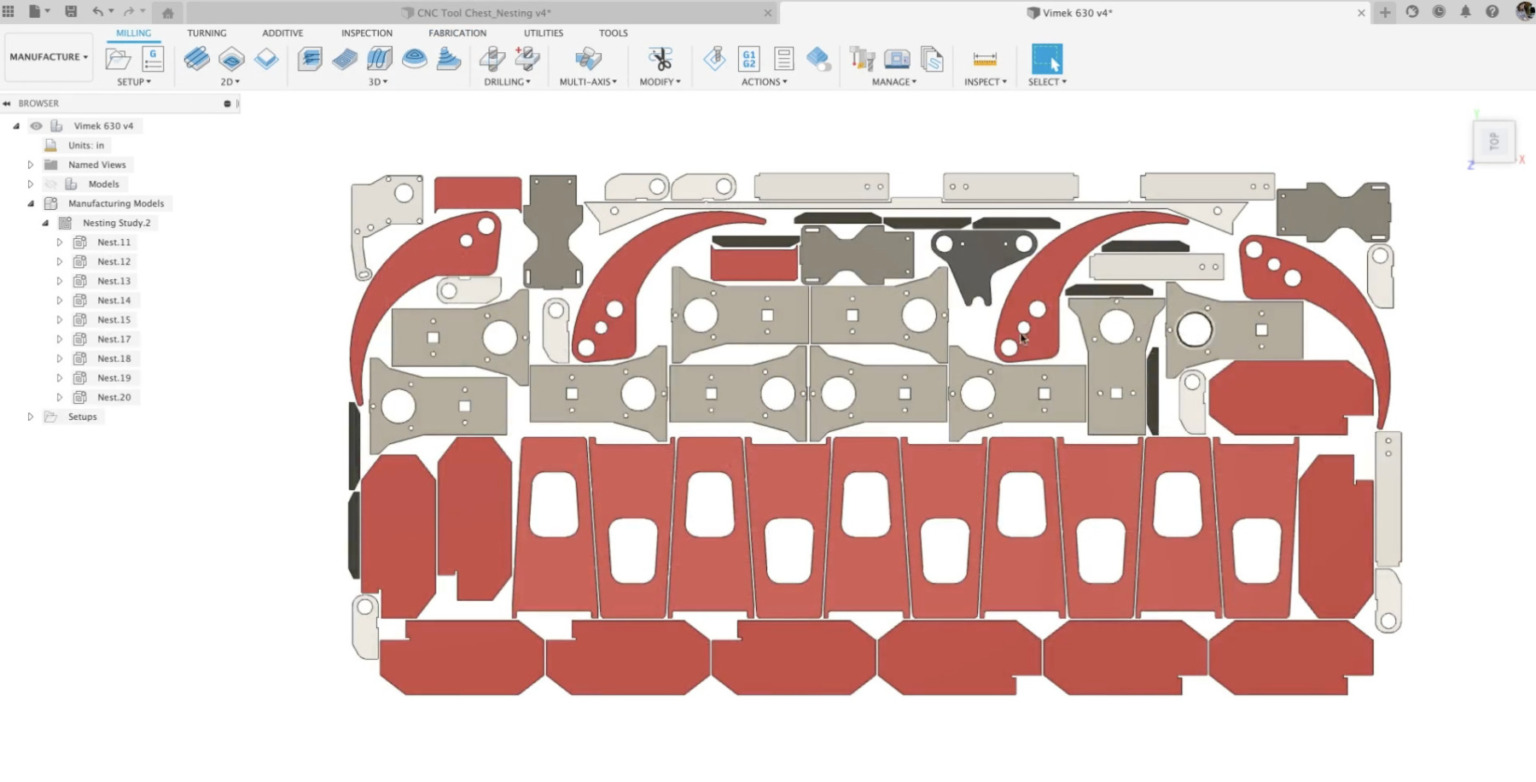Viewport: 1536px width, 782px height.
Task: Select the Create Setup icon
Action: tap(117, 58)
